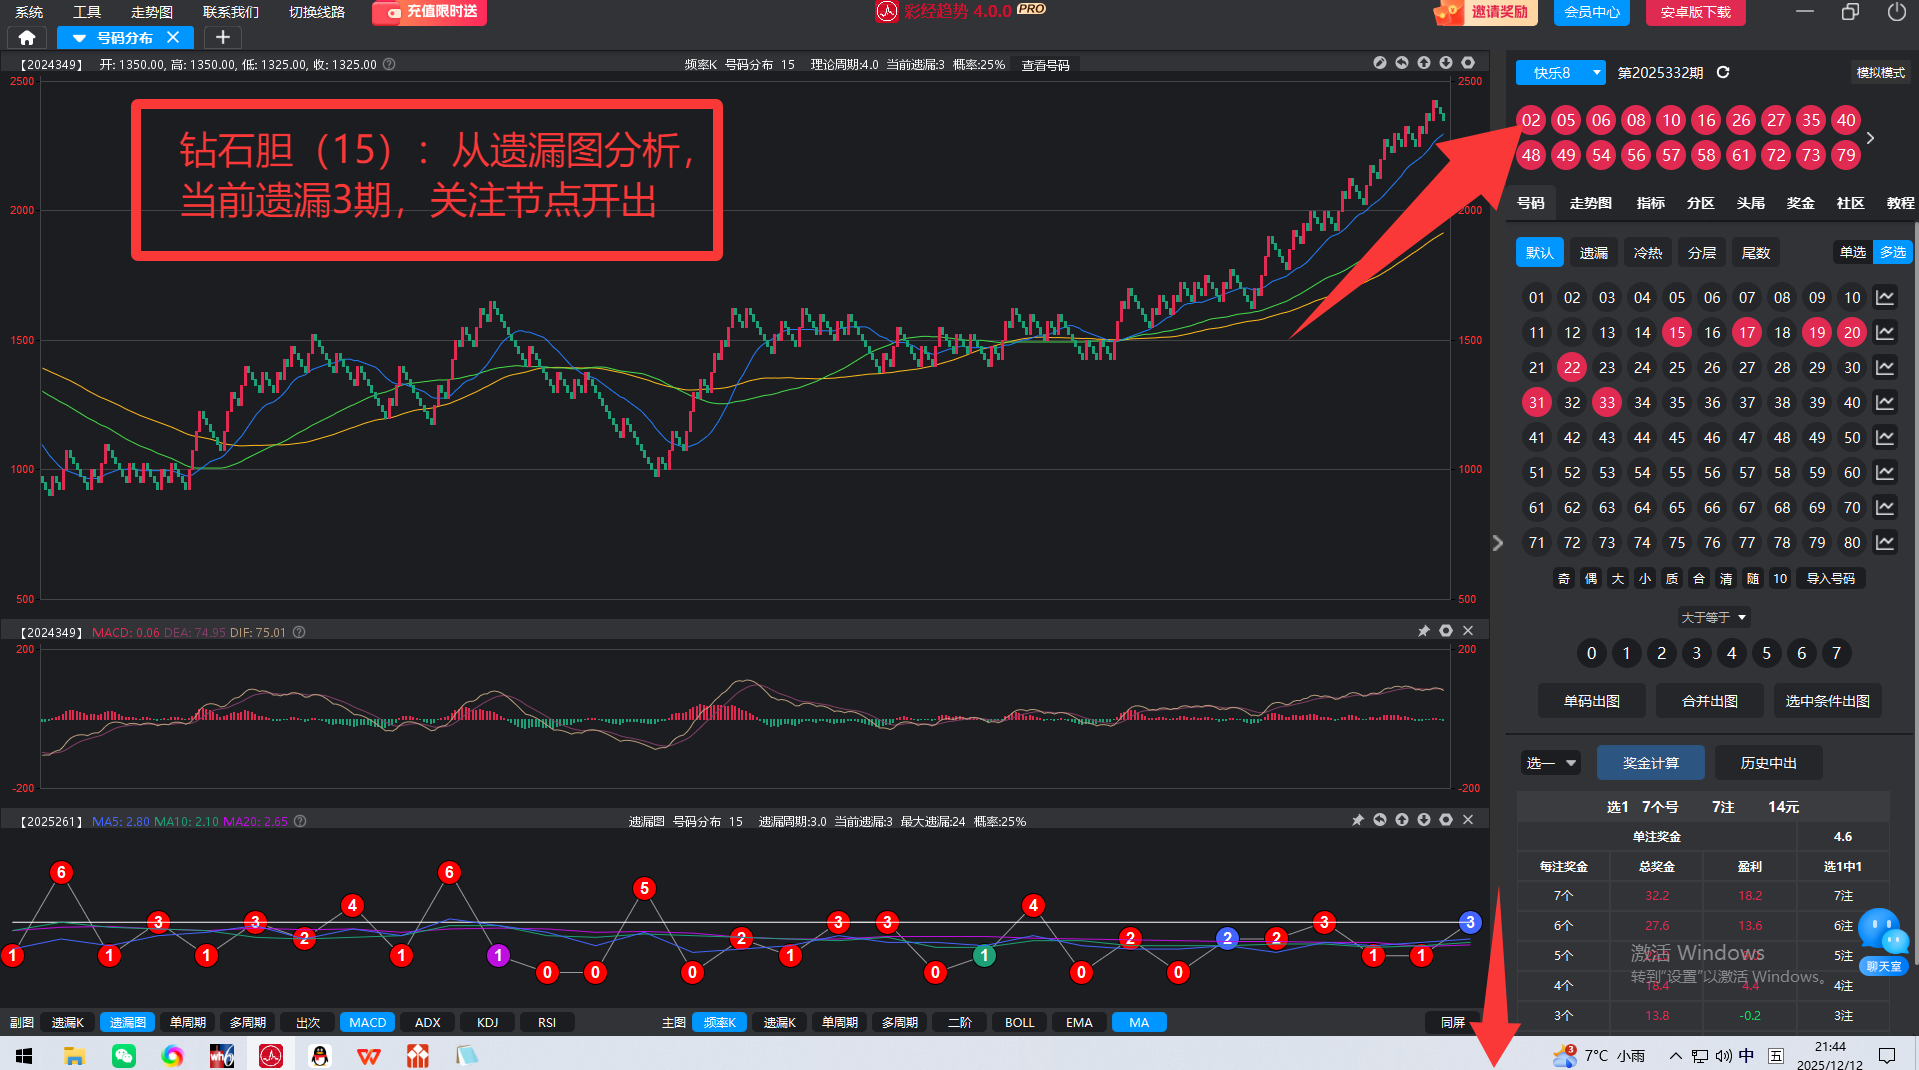
Task: Switch to the 指标 tab in right panel
Action: 1650,203
